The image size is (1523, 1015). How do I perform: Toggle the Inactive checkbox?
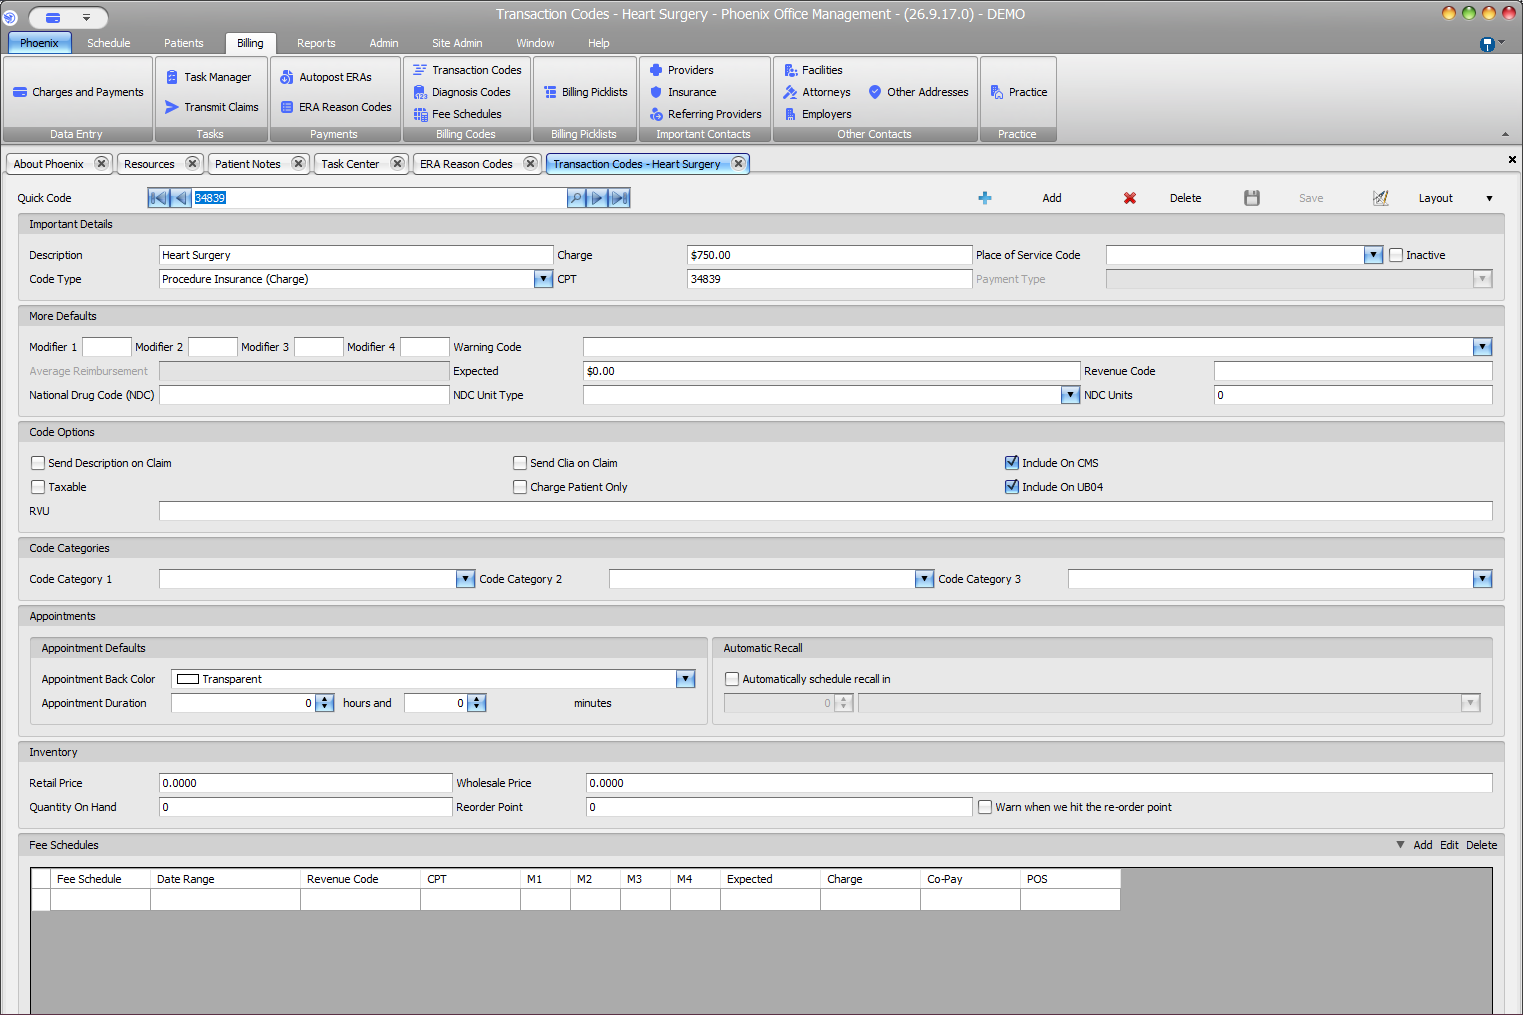[1396, 255]
